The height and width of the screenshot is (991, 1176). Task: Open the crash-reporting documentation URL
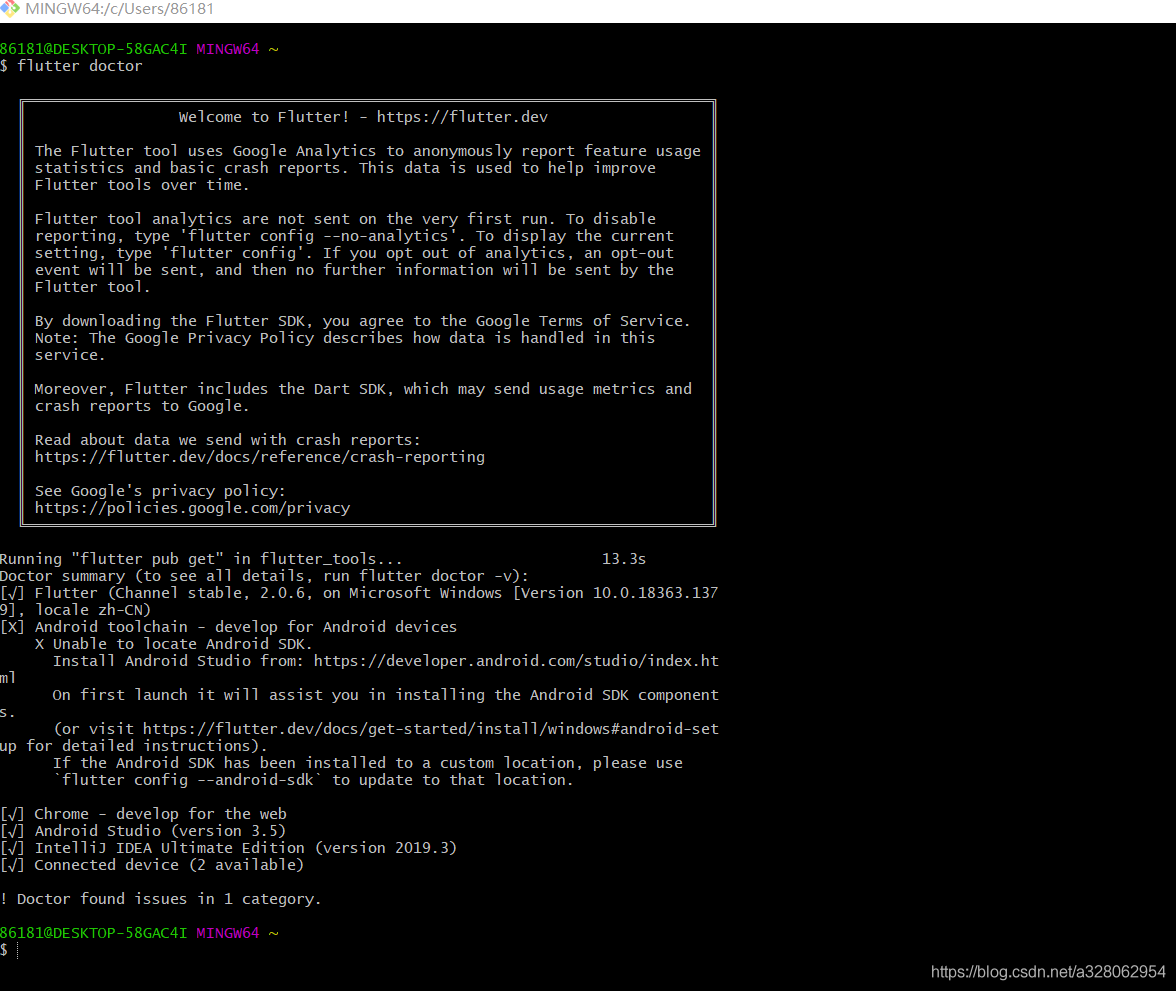point(260,457)
